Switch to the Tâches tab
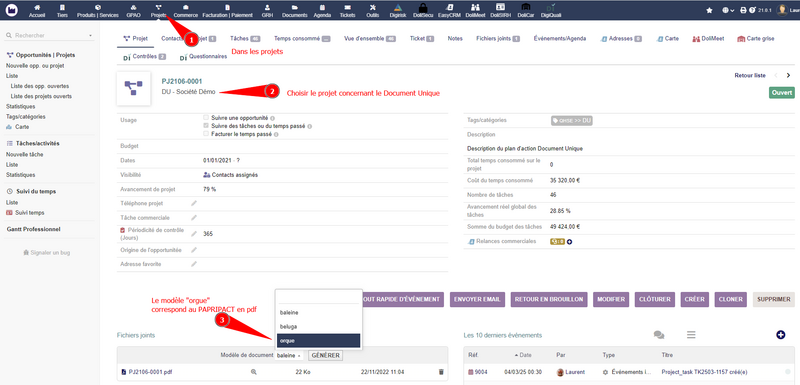800x385 pixels. click(x=245, y=38)
